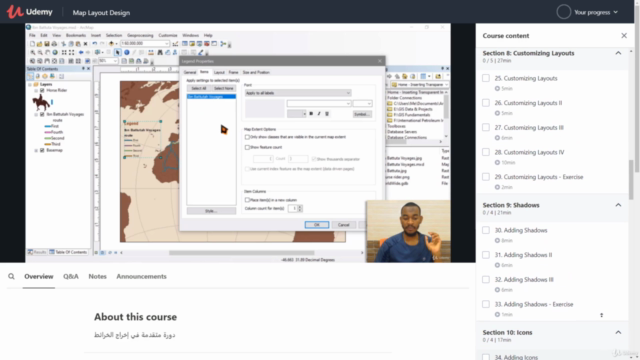The width and height of the screenshot is (640, 360).
Task: Click the ArcMap New document icon
Action: pos(32,44)
